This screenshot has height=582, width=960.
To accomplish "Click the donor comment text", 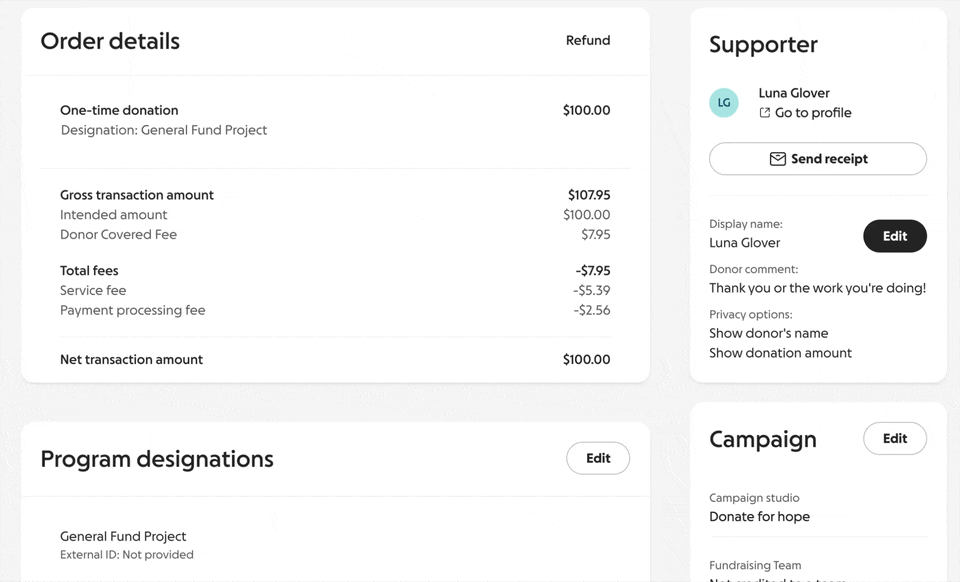I will click(817, 288).
